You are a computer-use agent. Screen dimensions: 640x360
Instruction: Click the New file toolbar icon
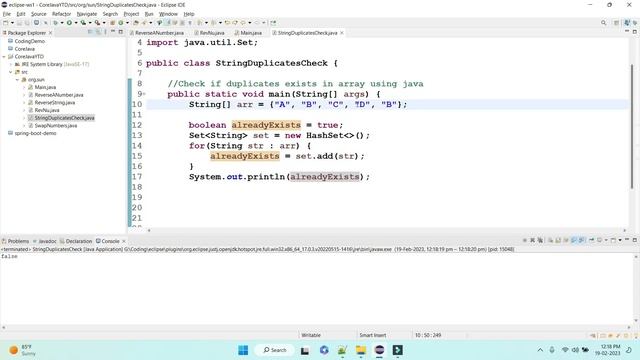point(5,23)
